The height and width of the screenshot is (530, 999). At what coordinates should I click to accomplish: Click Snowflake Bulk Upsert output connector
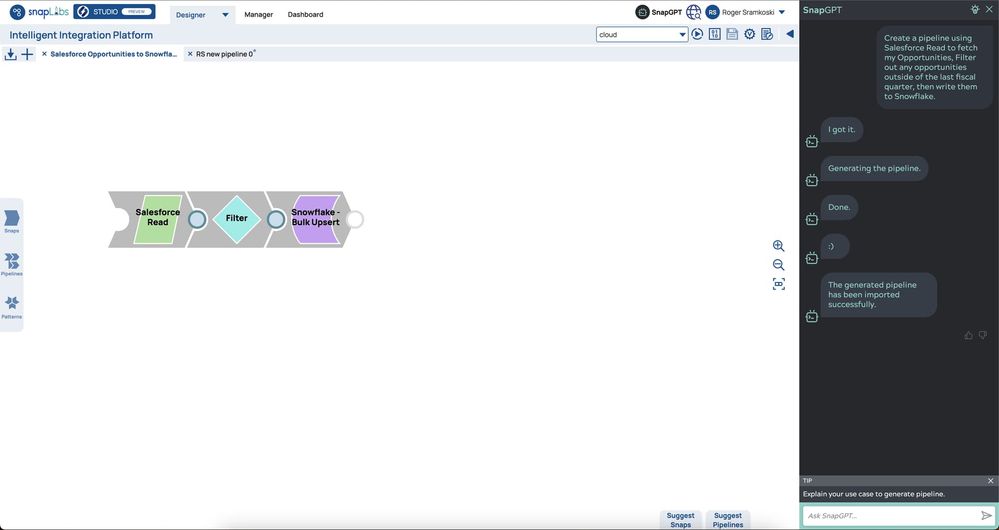[355, 220]
